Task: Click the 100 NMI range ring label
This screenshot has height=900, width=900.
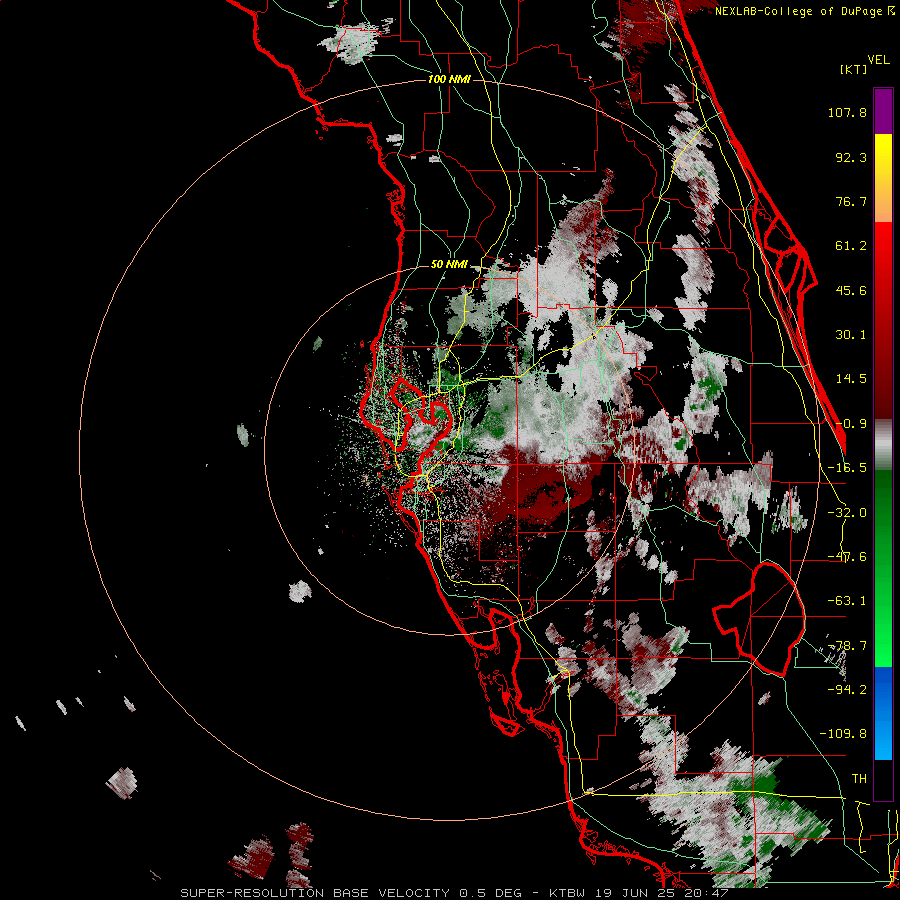Action: pyautogui.click(x=449, y=79)
